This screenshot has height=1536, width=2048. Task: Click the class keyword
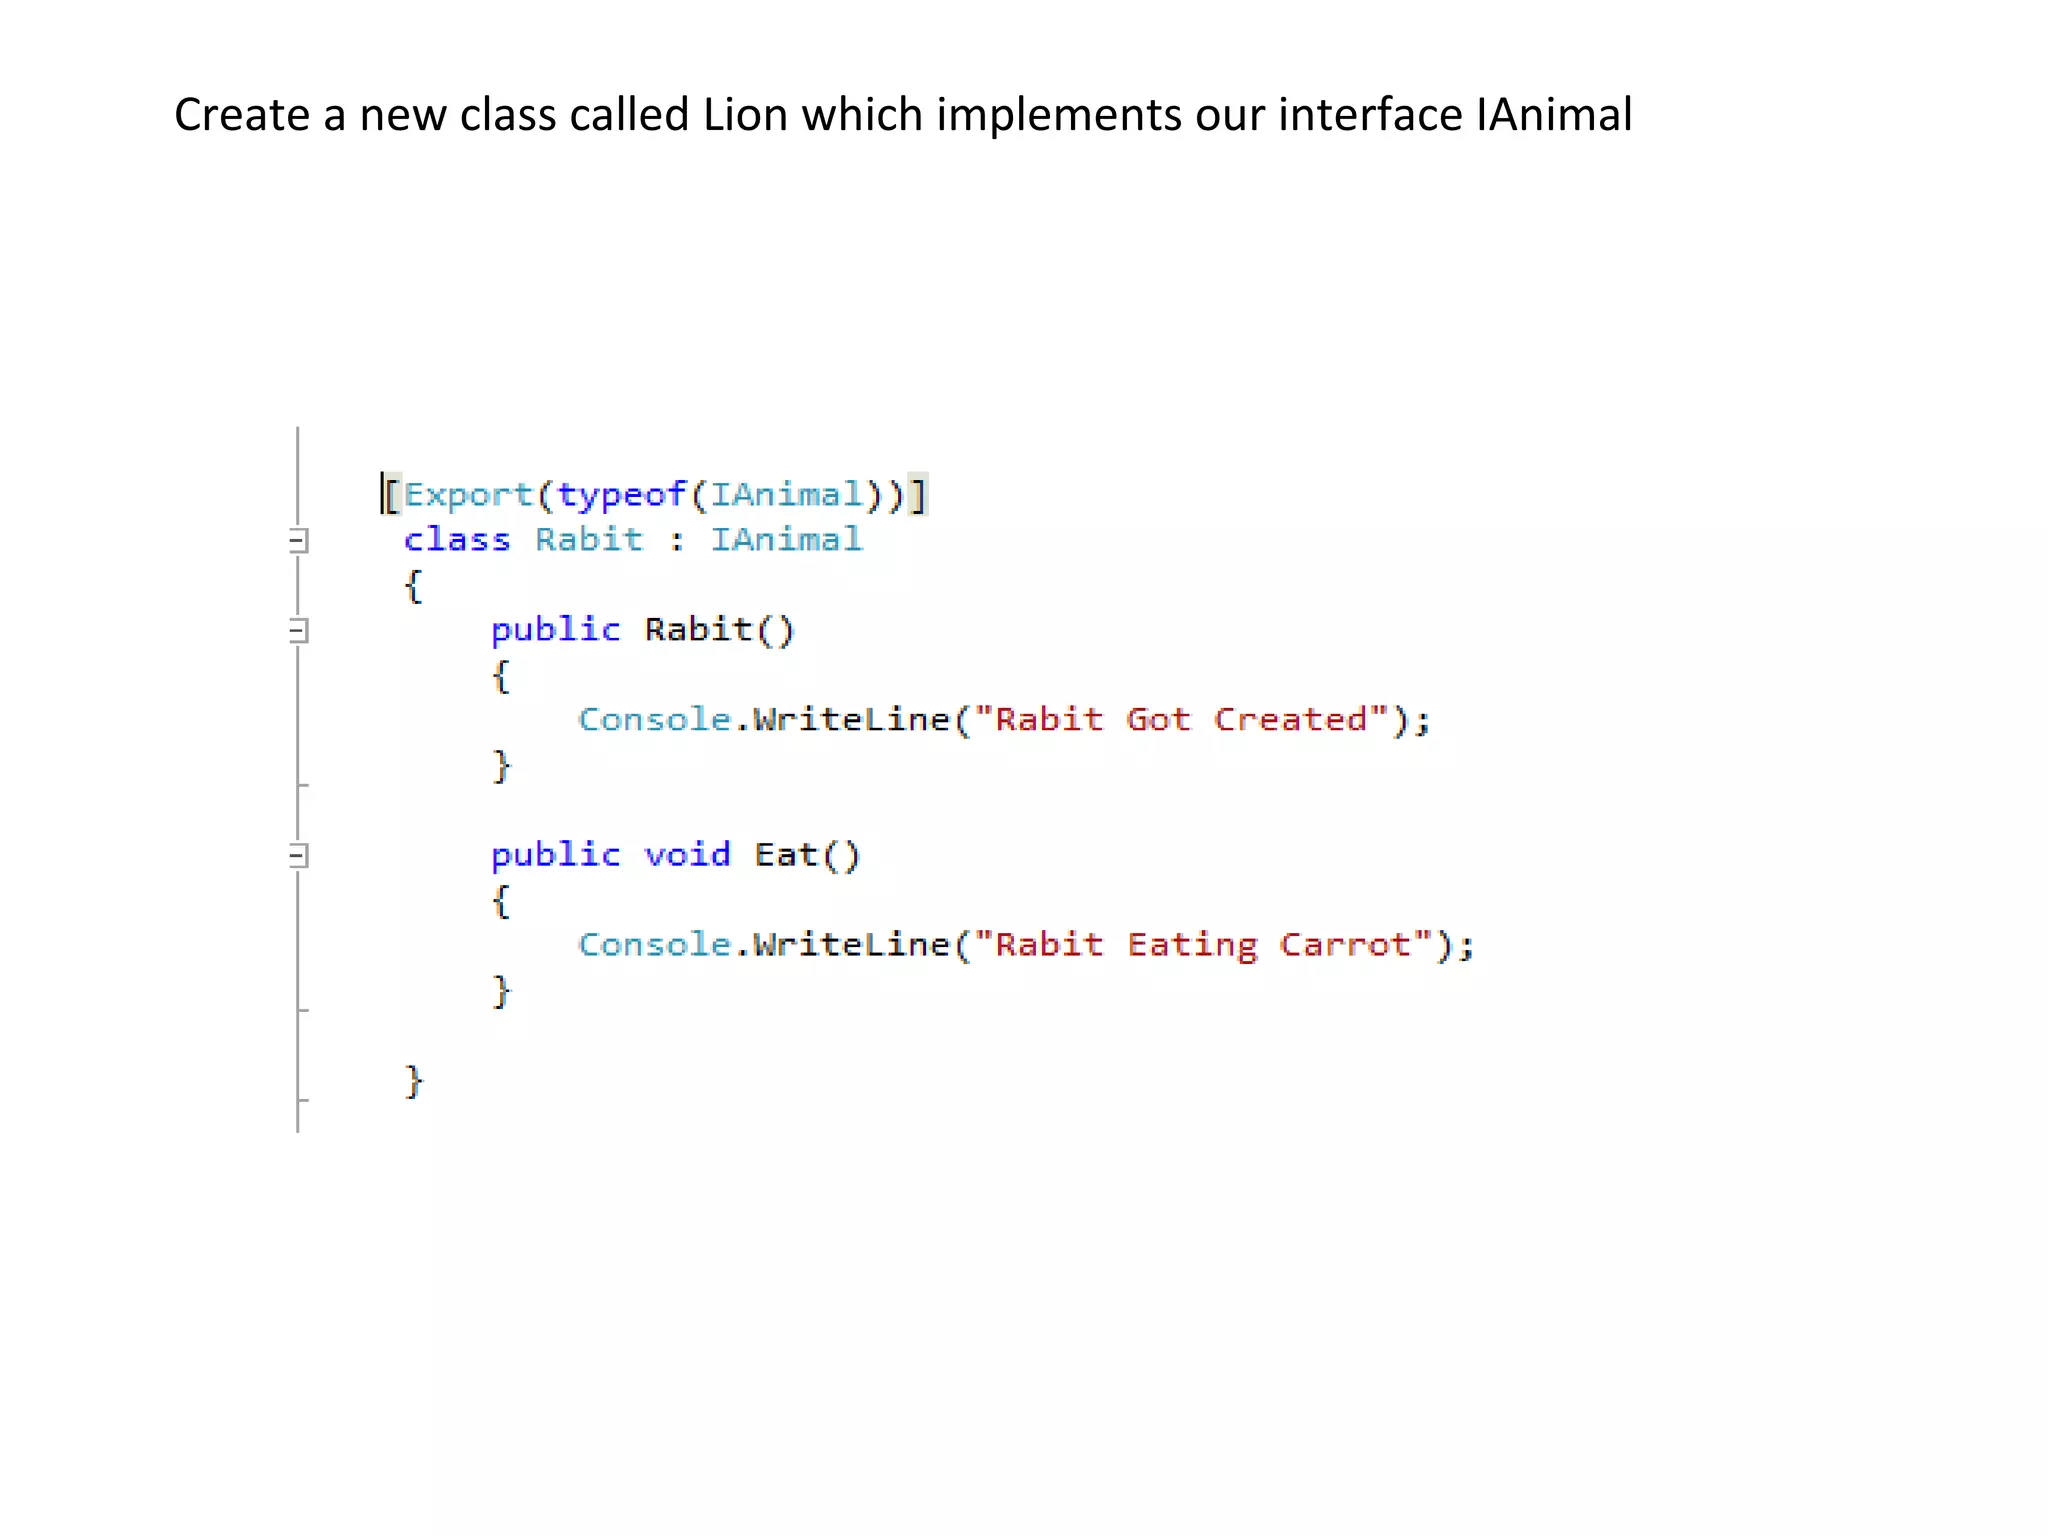pos(457,540)
